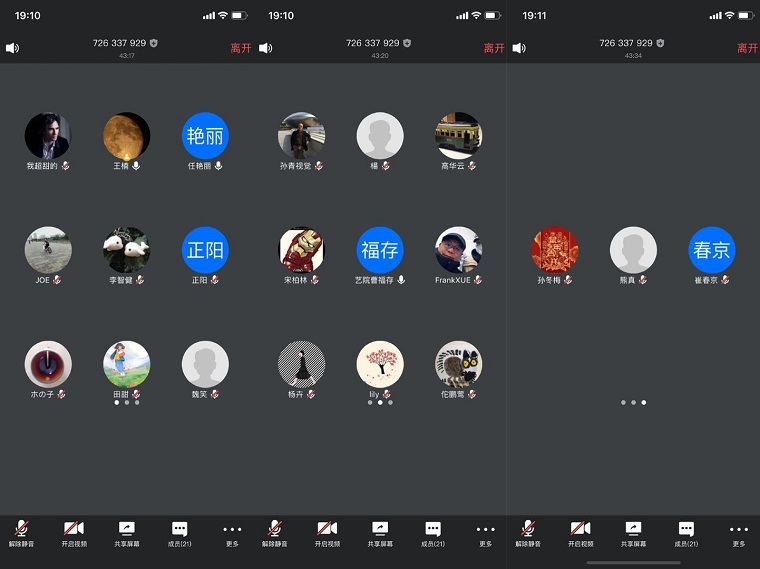Screen dimensions: 760x569
Task: Click the shield icon beside leftmost meeting ID
Action: (x=154, y=44)
